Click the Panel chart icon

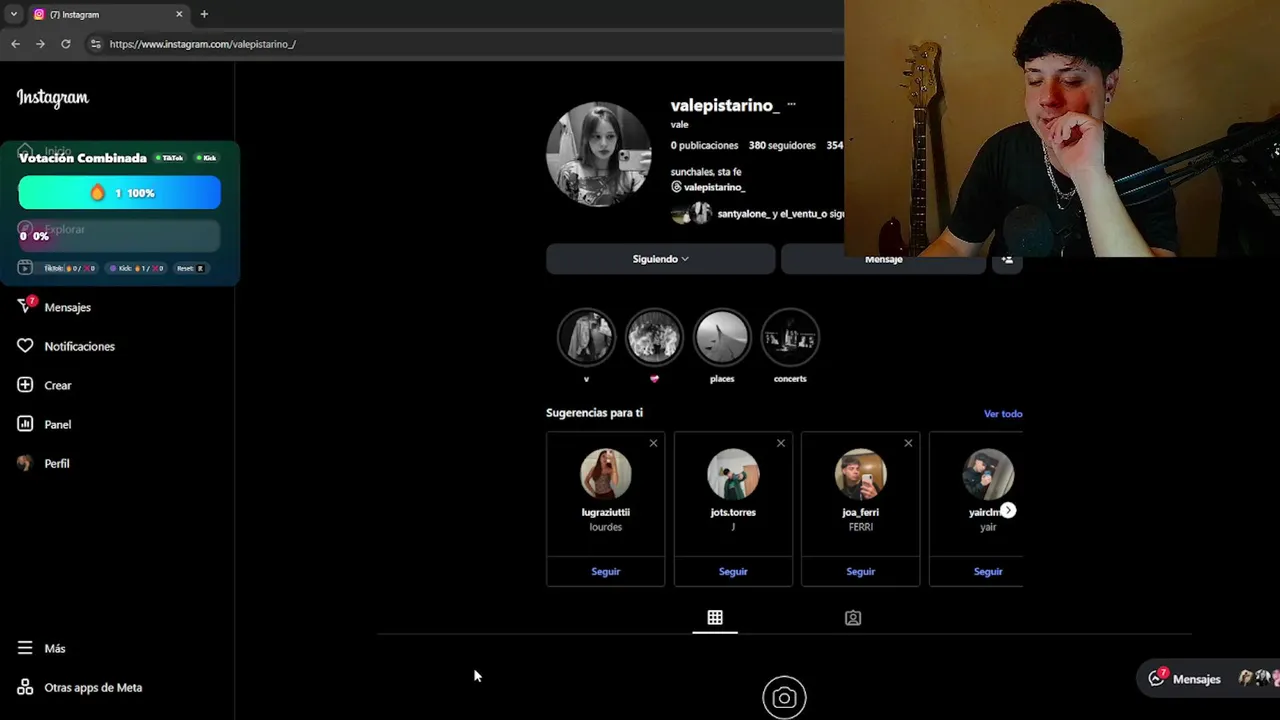pyautogui.click(x=25, y=424)
